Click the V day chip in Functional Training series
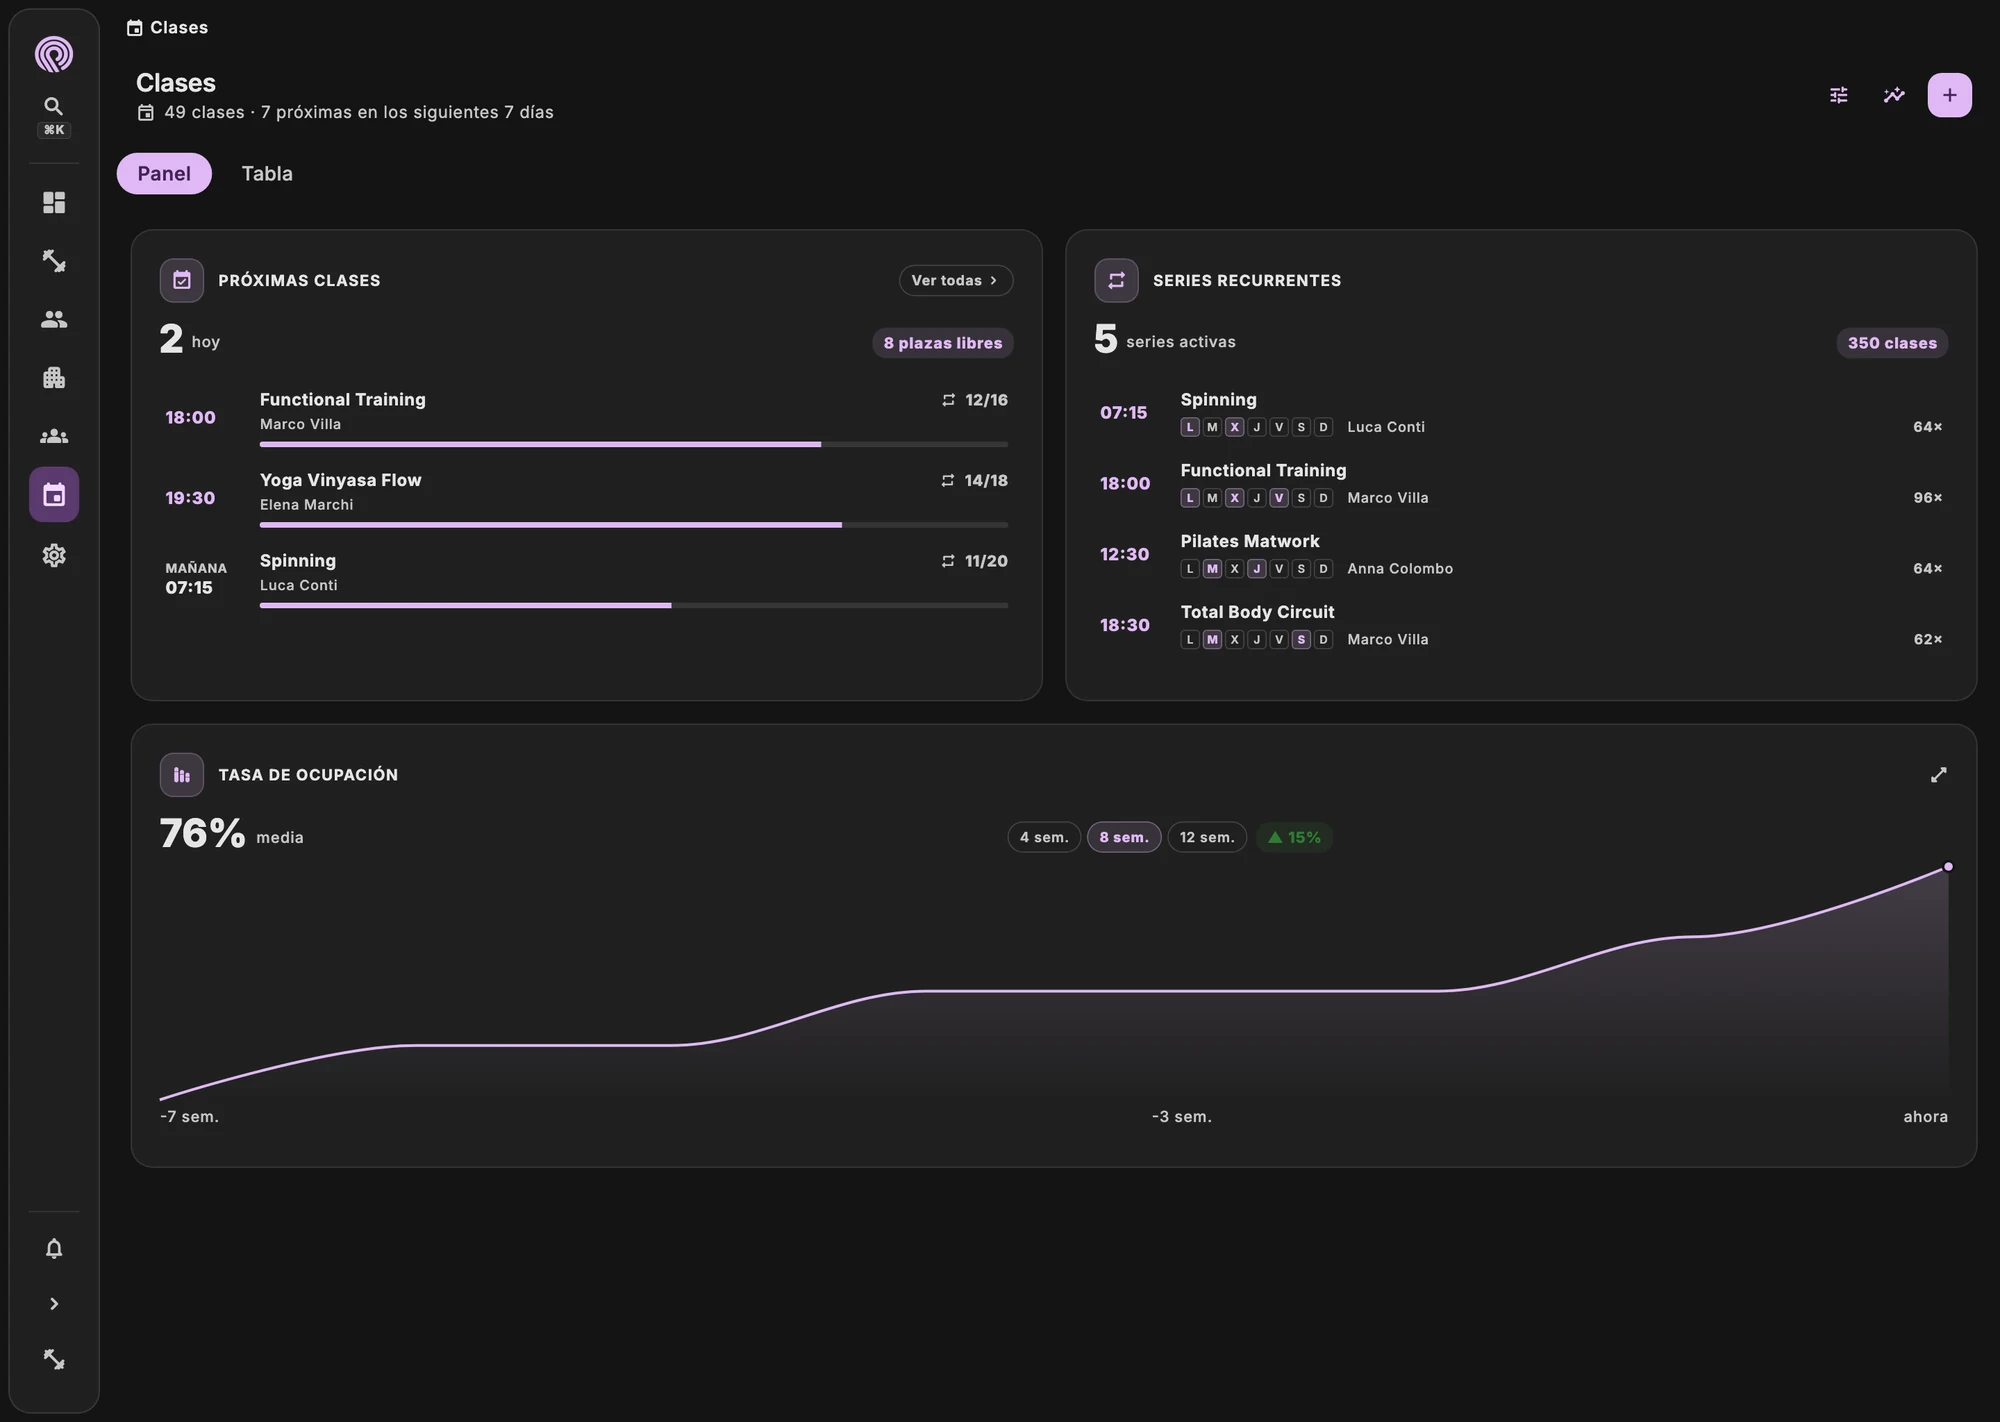This screenshot has height=1422, width=2000. (x=1279, y=498)
